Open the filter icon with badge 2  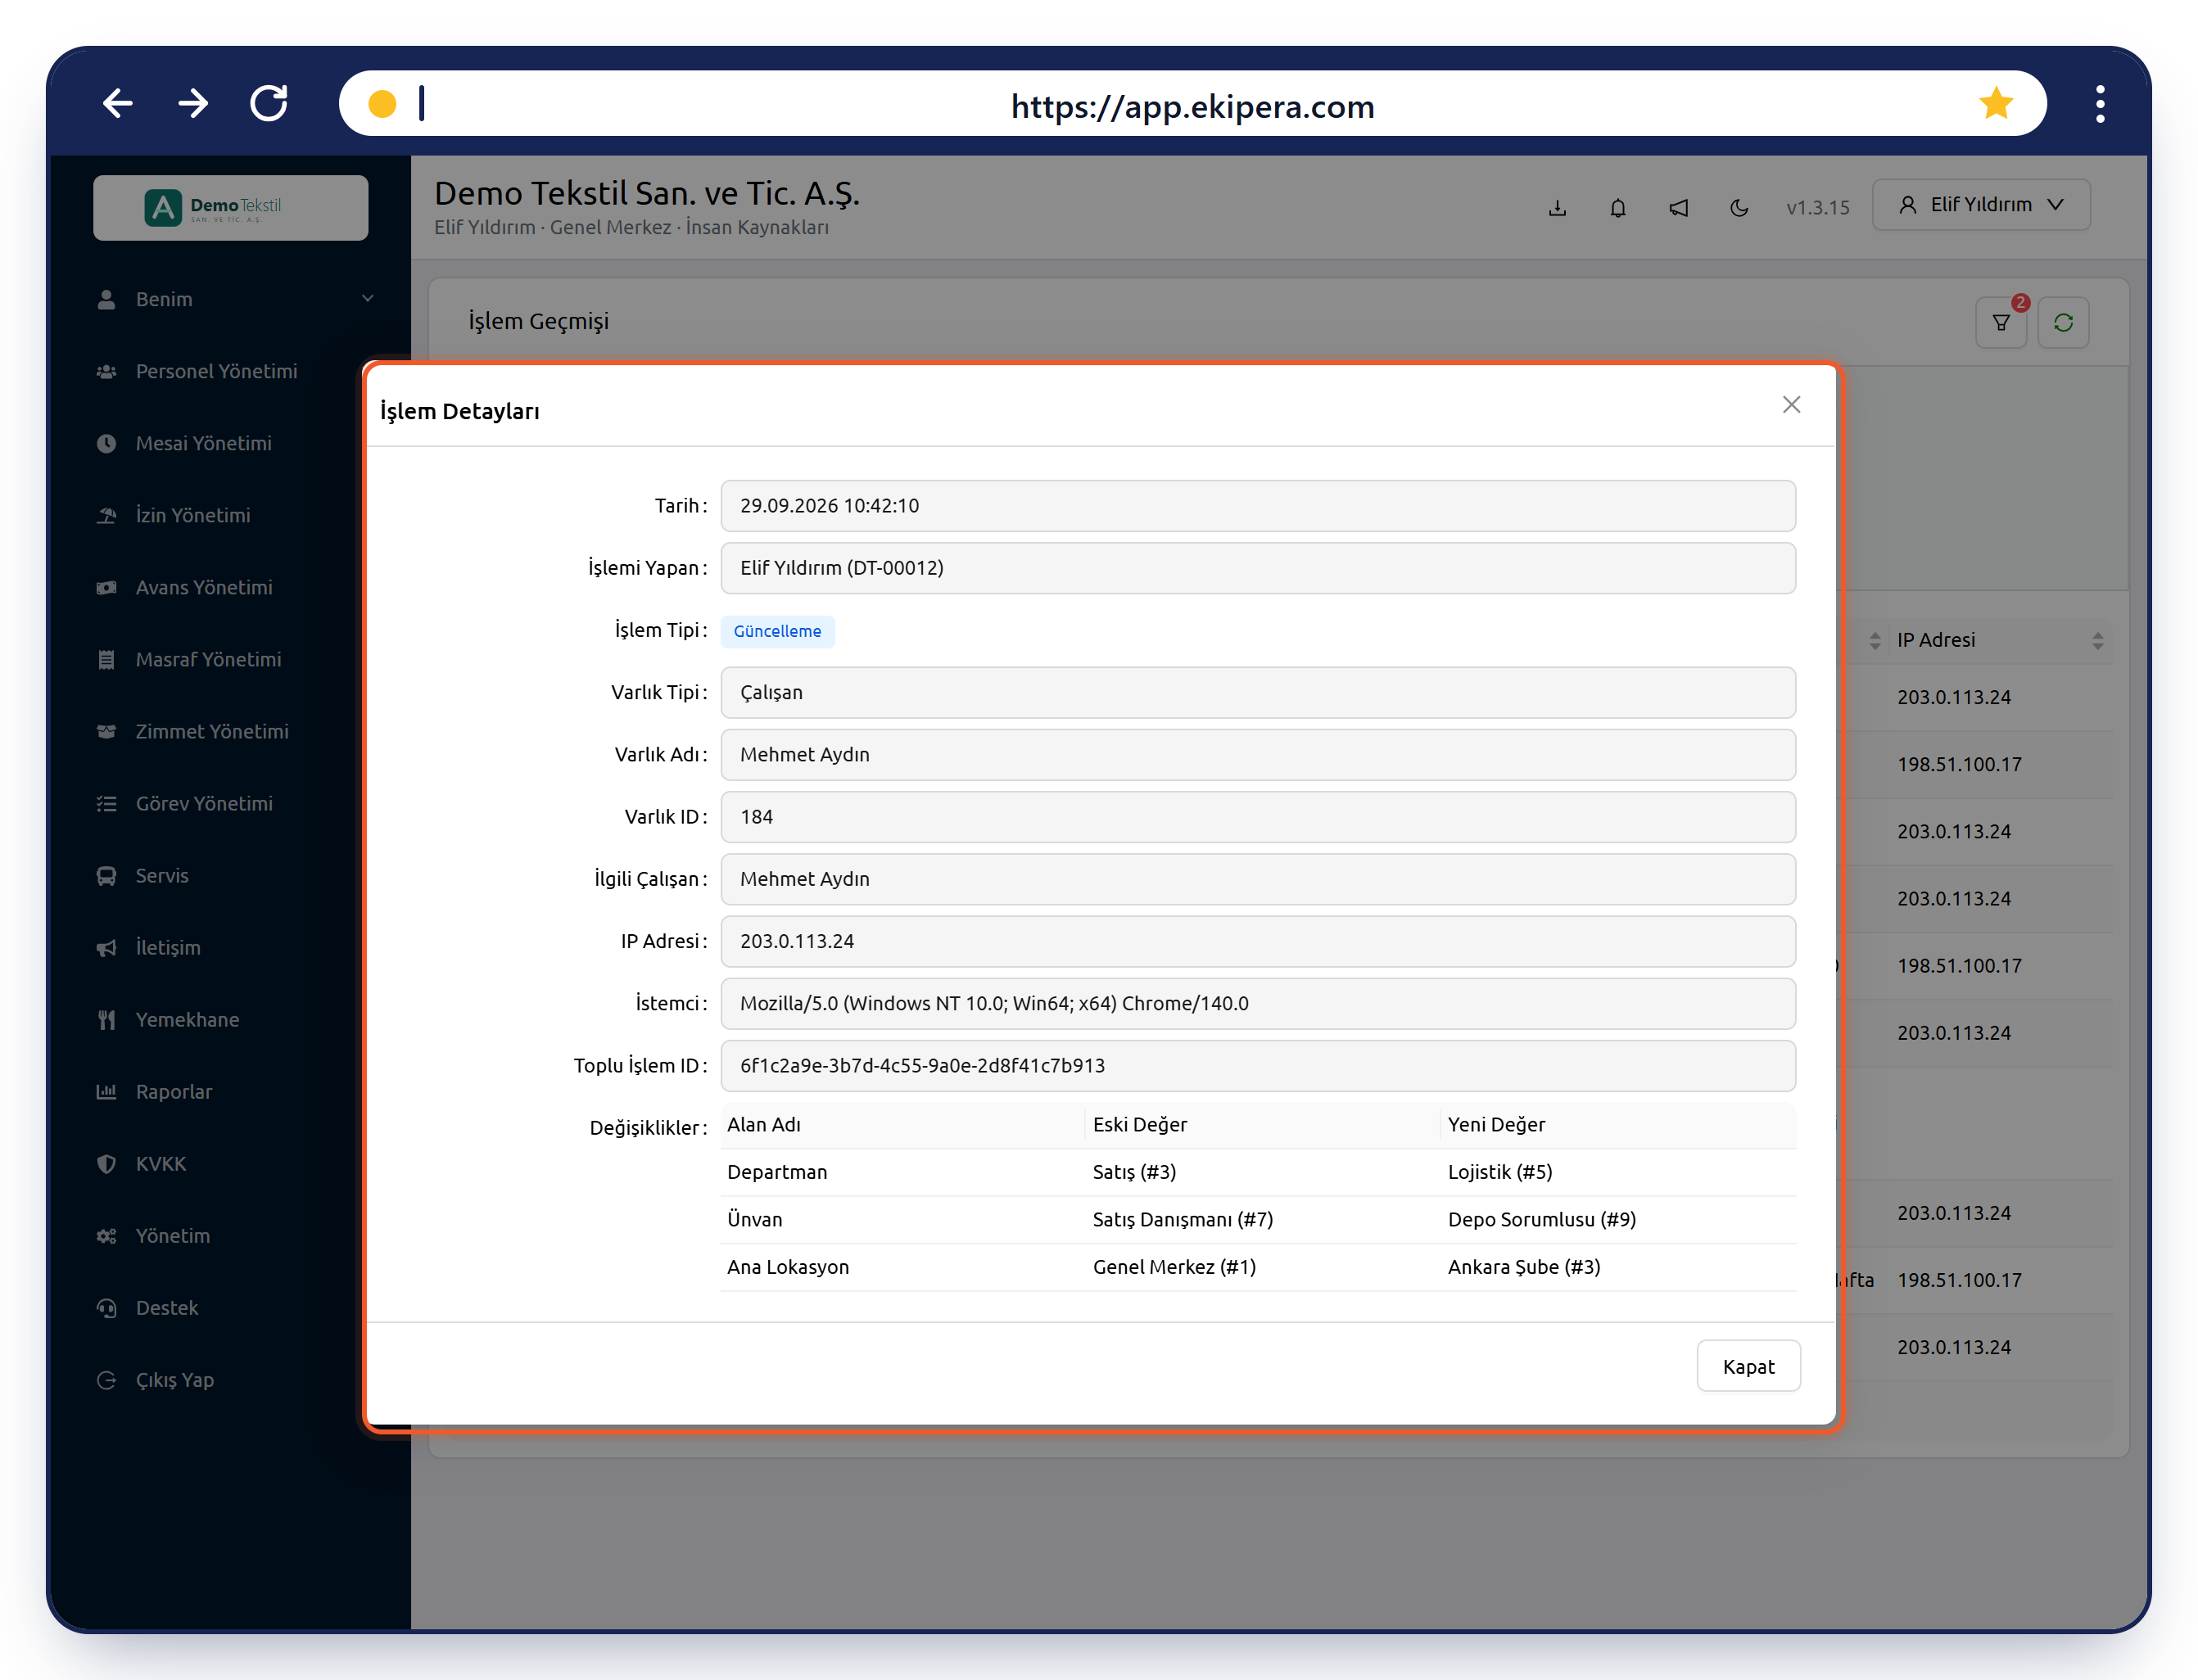[2001, 323]
